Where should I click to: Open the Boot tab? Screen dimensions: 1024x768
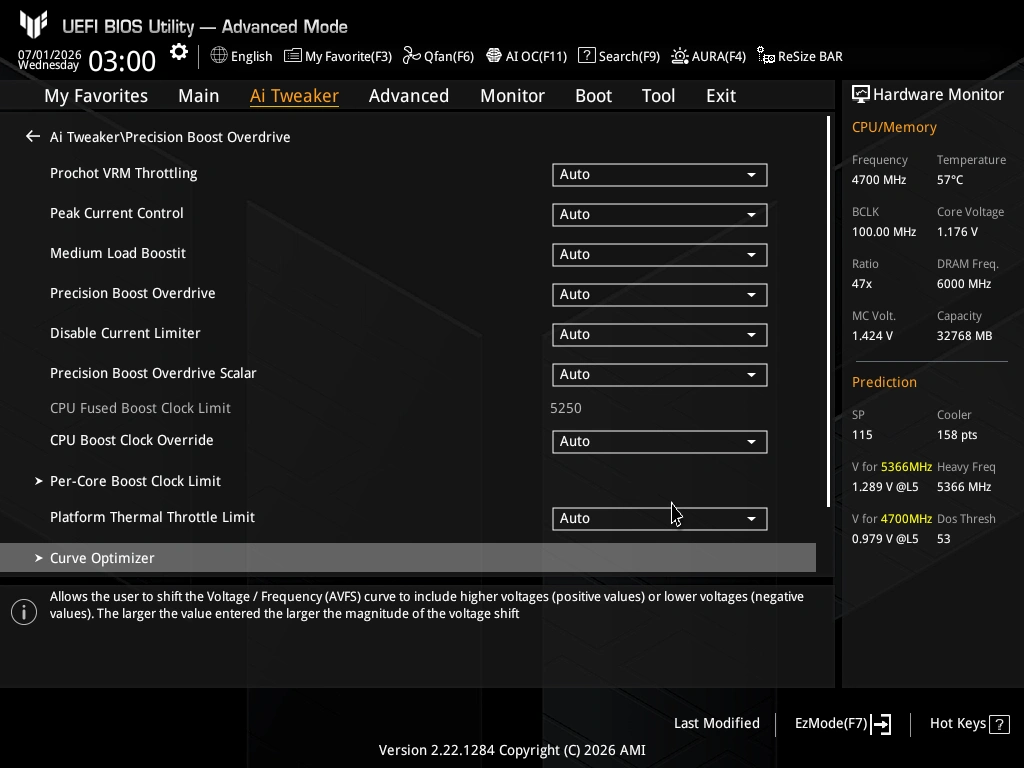593,95
